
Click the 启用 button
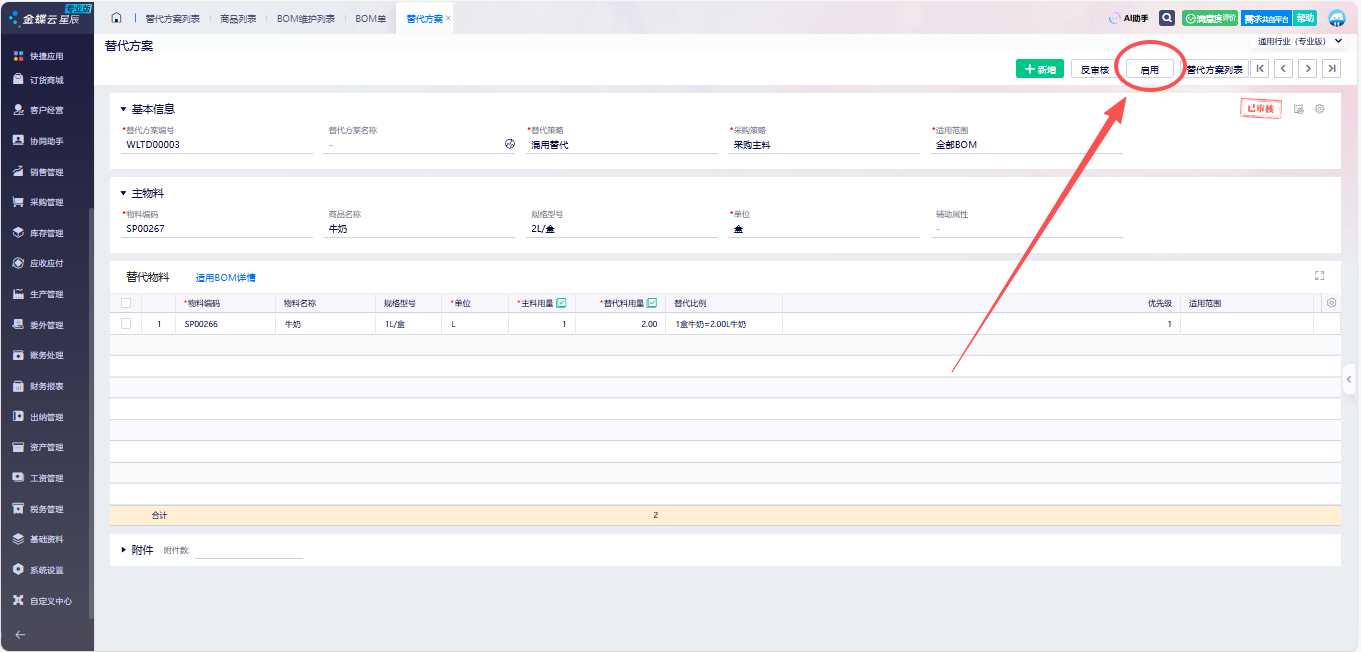click(1149, 70)
